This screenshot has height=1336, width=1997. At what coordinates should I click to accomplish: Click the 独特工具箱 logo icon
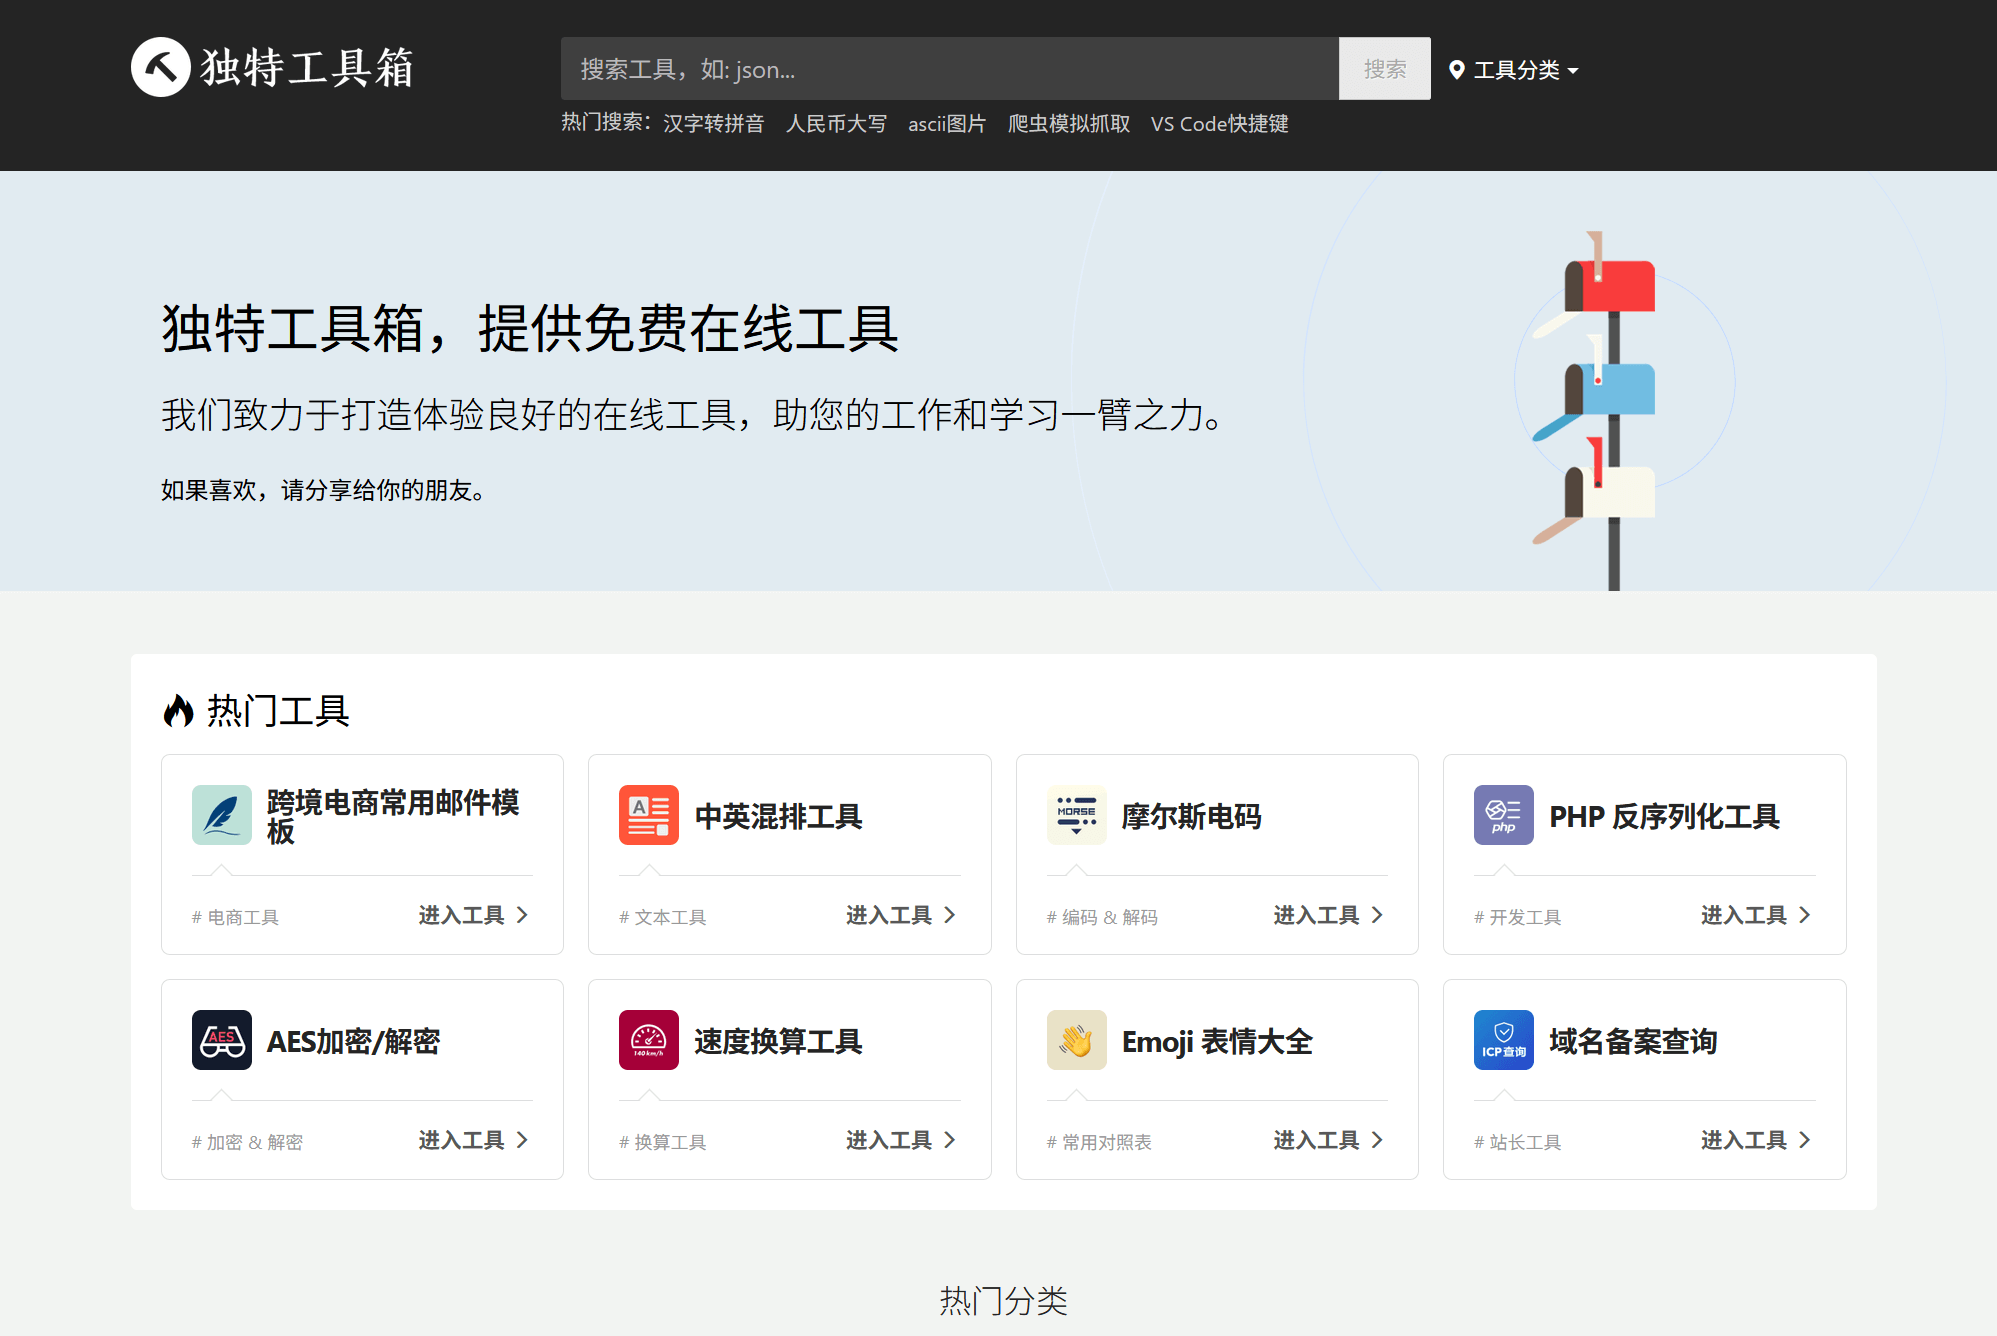point(160,67)
